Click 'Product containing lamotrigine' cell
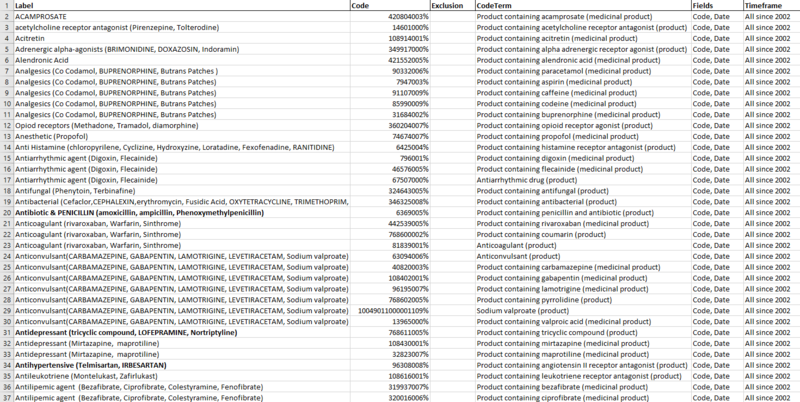Viewport: 800px width, 402px height. point(583,289)
